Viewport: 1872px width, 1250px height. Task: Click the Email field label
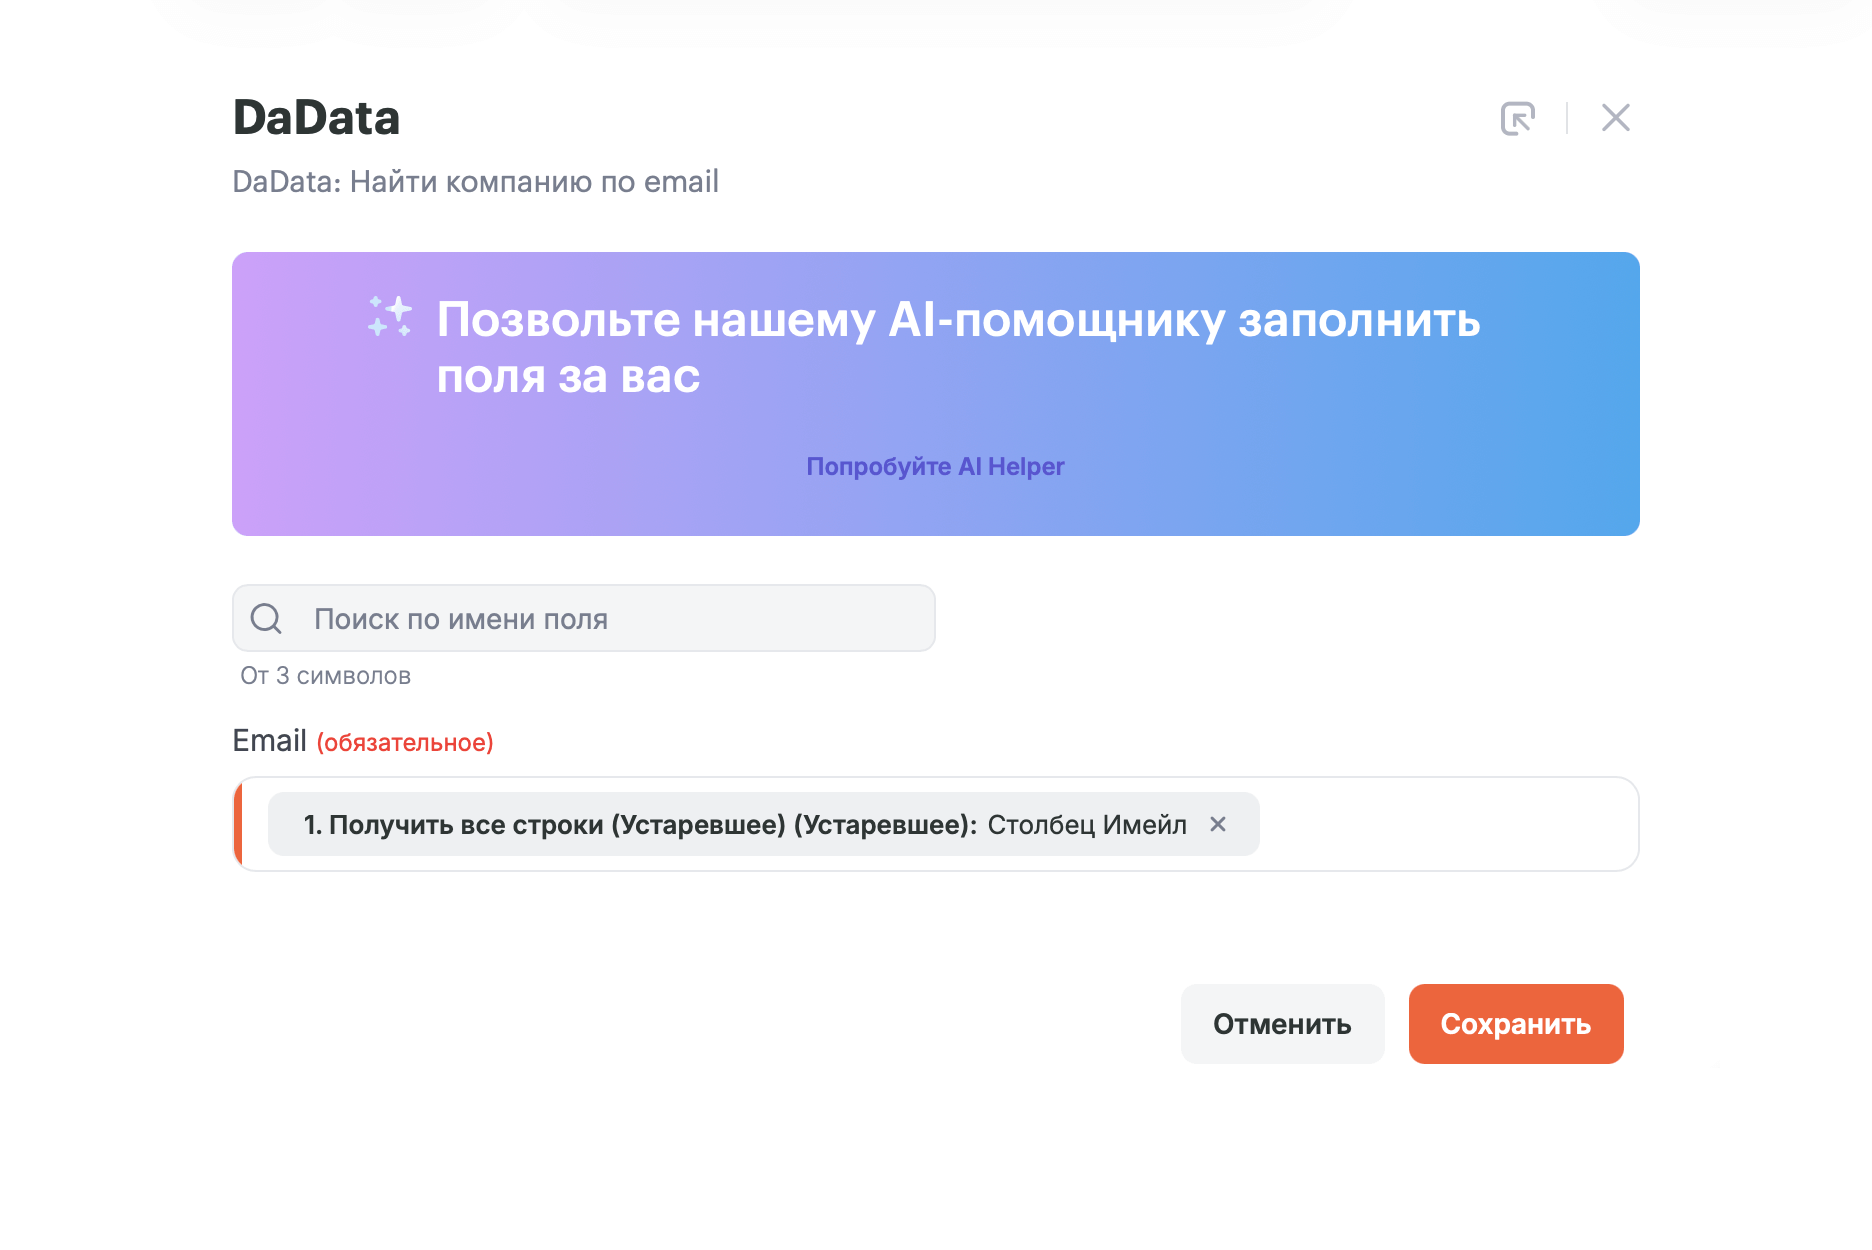pos(269,741)
